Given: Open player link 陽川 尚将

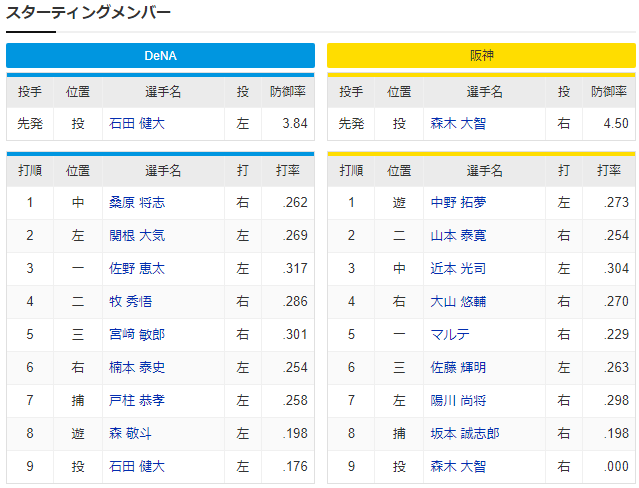Looking at the screenshot, I should coord(458,401).
